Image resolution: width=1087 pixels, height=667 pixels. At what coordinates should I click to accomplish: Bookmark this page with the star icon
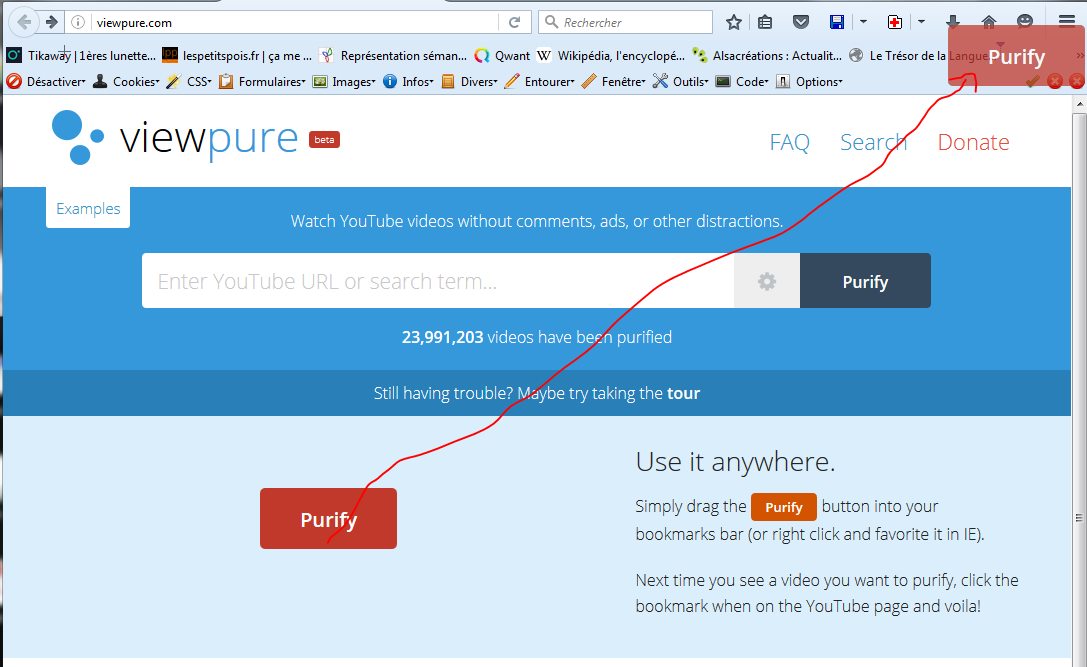[733, 22]
